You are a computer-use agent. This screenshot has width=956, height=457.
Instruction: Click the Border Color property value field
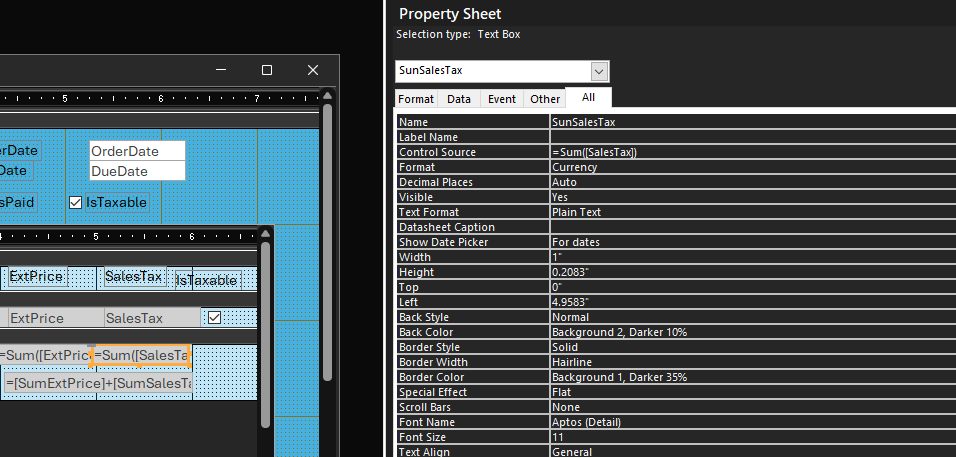(x=750, y=377)
